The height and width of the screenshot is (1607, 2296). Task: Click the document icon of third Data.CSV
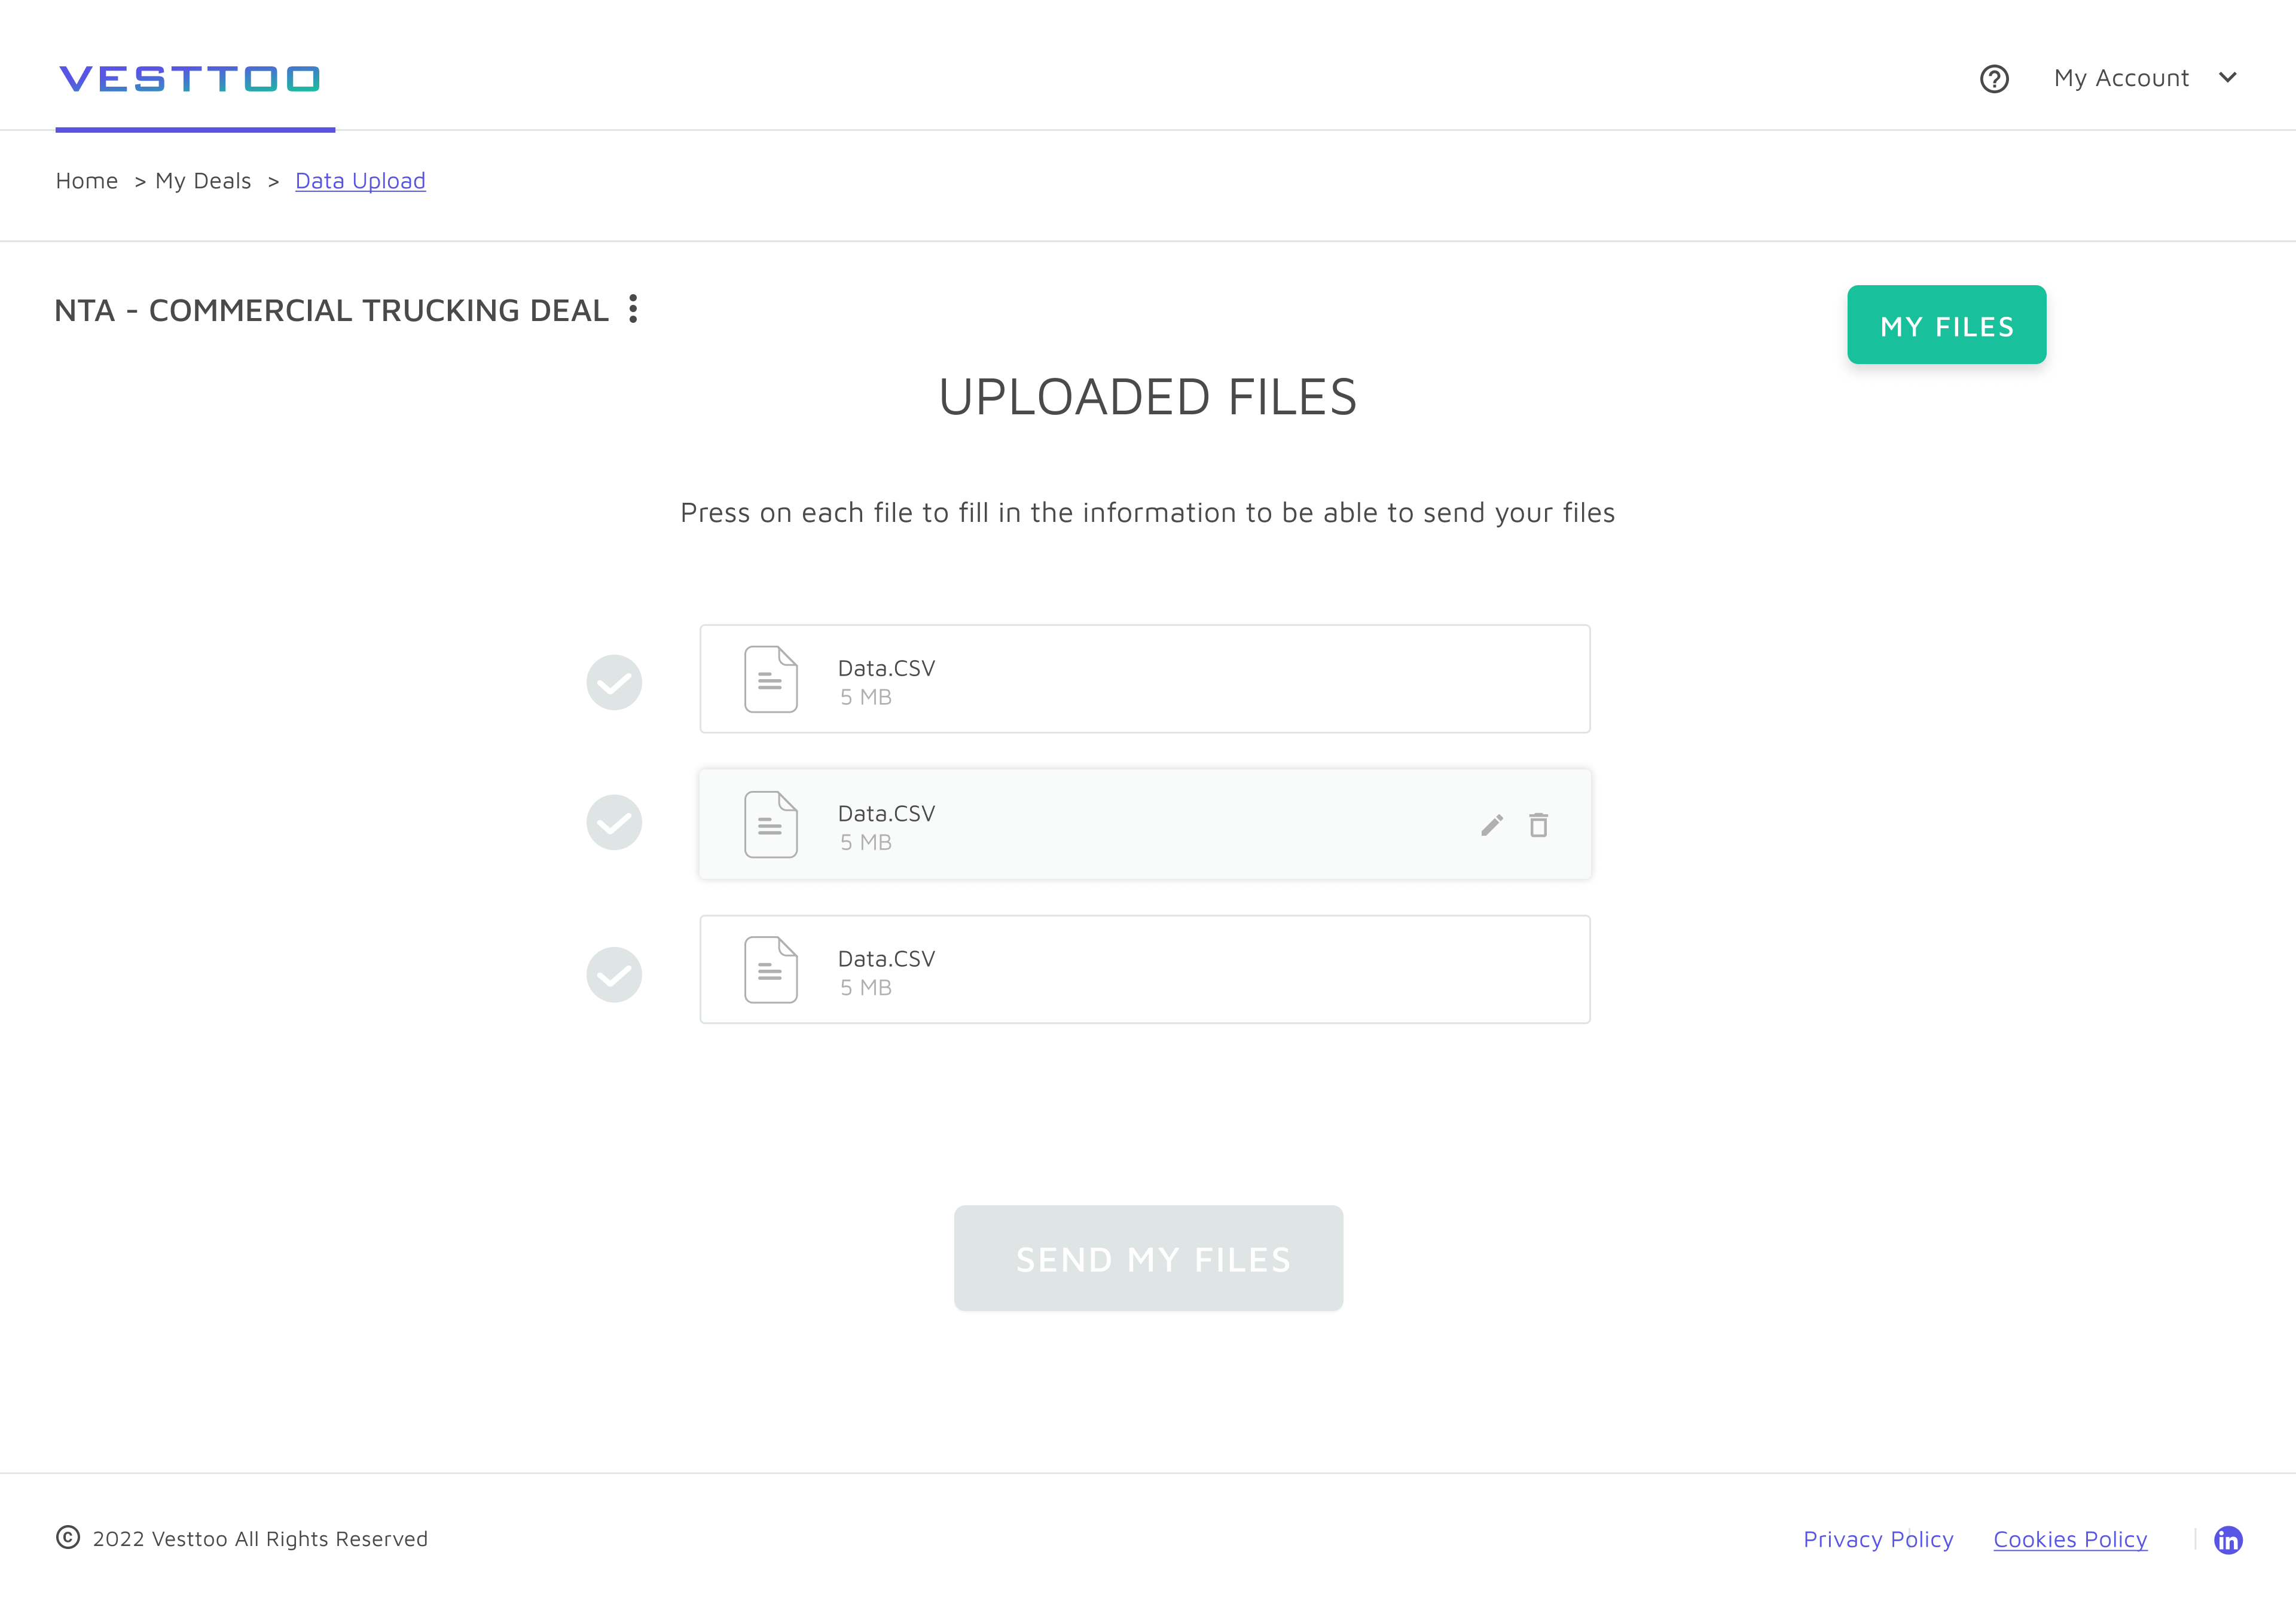click(770, 969)
